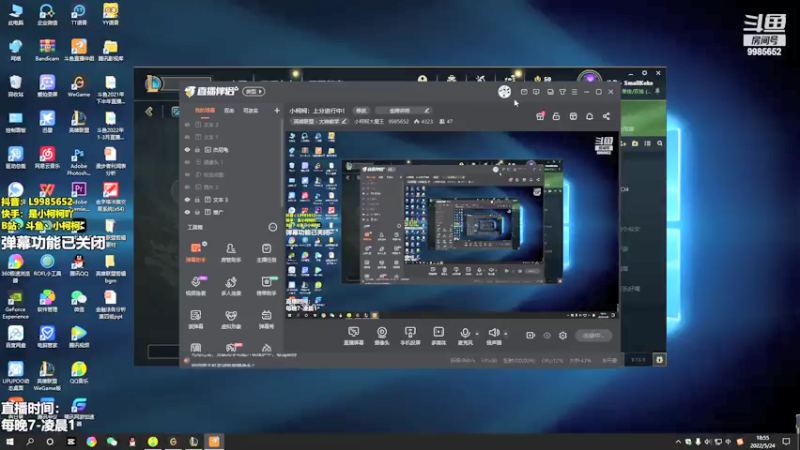800x450 pixels.
Task: Open Bandicam desktop shortcut
Action: pyautogui.click(x=47, y=51)
